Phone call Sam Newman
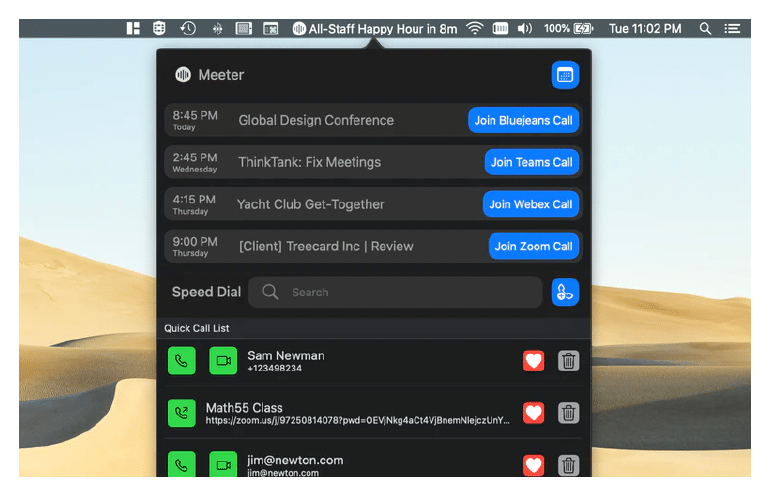 click(182, 361)
